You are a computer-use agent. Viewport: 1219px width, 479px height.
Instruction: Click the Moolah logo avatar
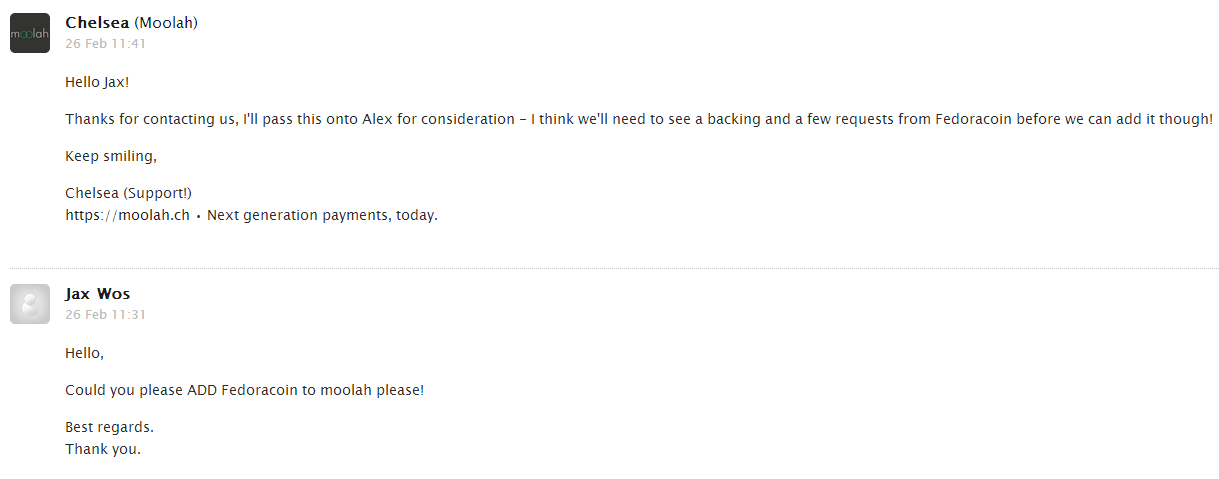(x=30, y=33)
